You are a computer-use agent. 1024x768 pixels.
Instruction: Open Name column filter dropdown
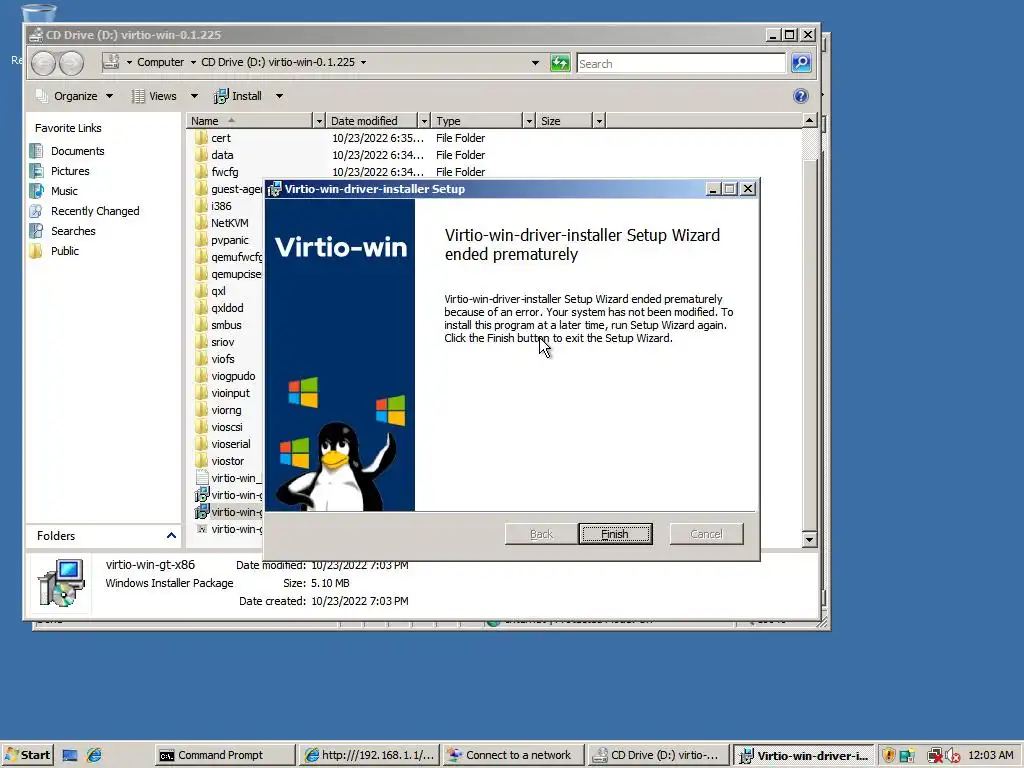[x=319, y=121]
